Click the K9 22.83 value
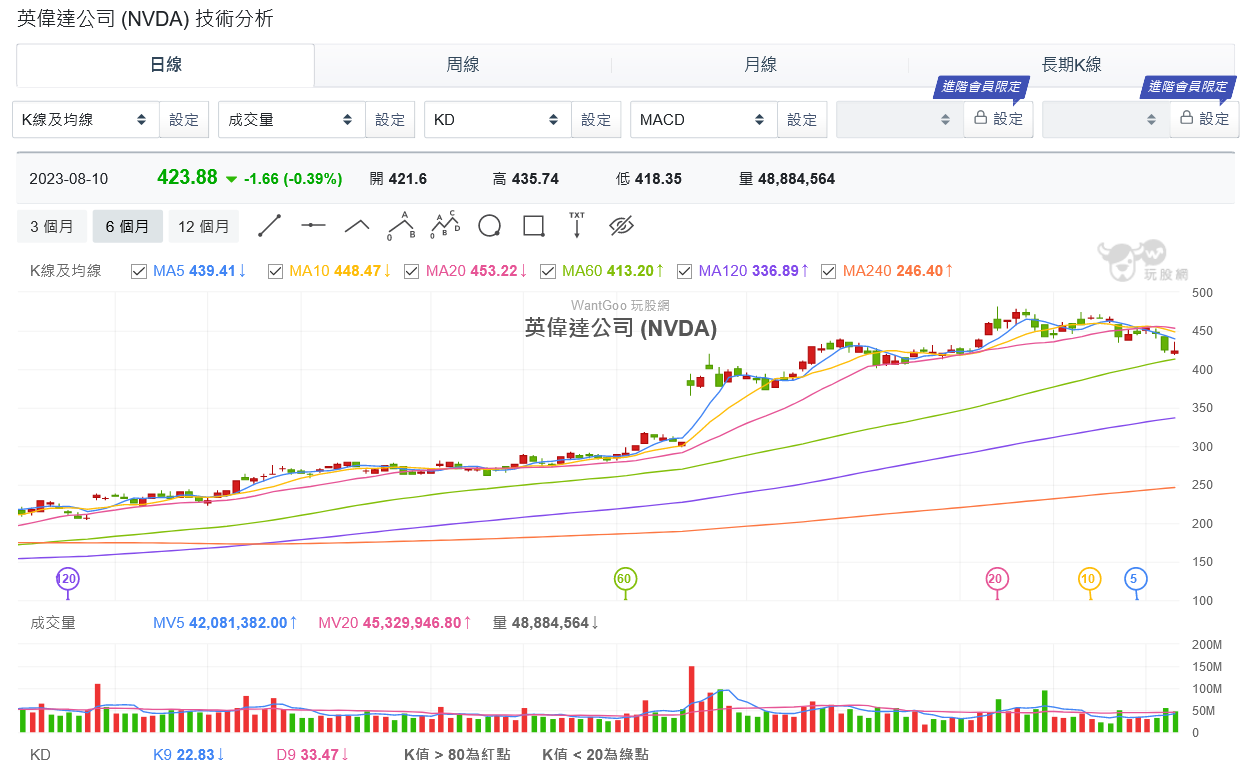The width and height of the screenshot is (1240, 760). pos(189,754)
